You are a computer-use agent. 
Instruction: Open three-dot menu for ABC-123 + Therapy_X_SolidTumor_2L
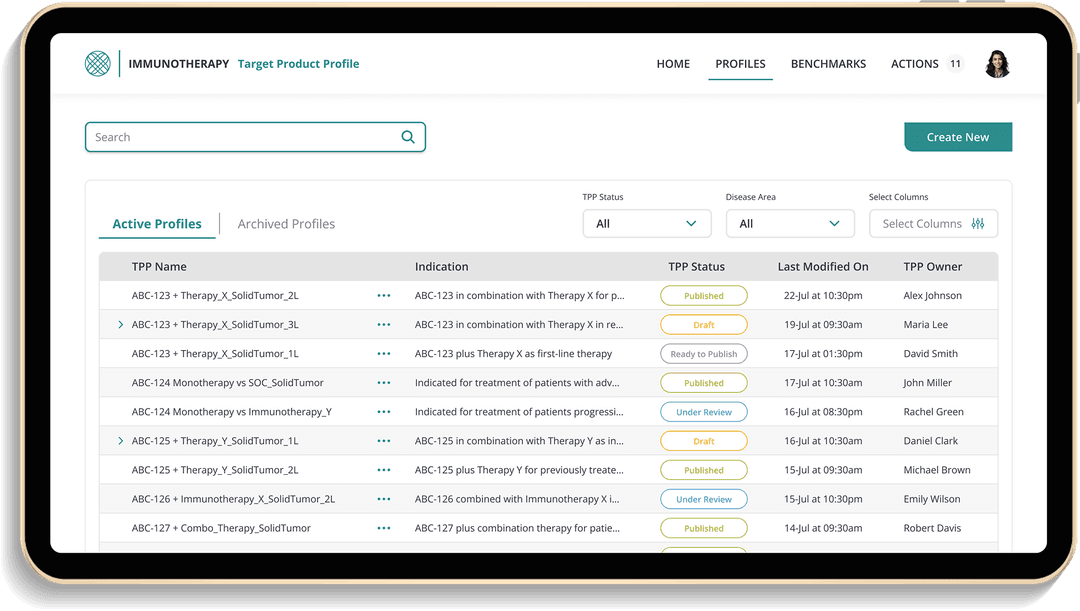click(384, 296)
